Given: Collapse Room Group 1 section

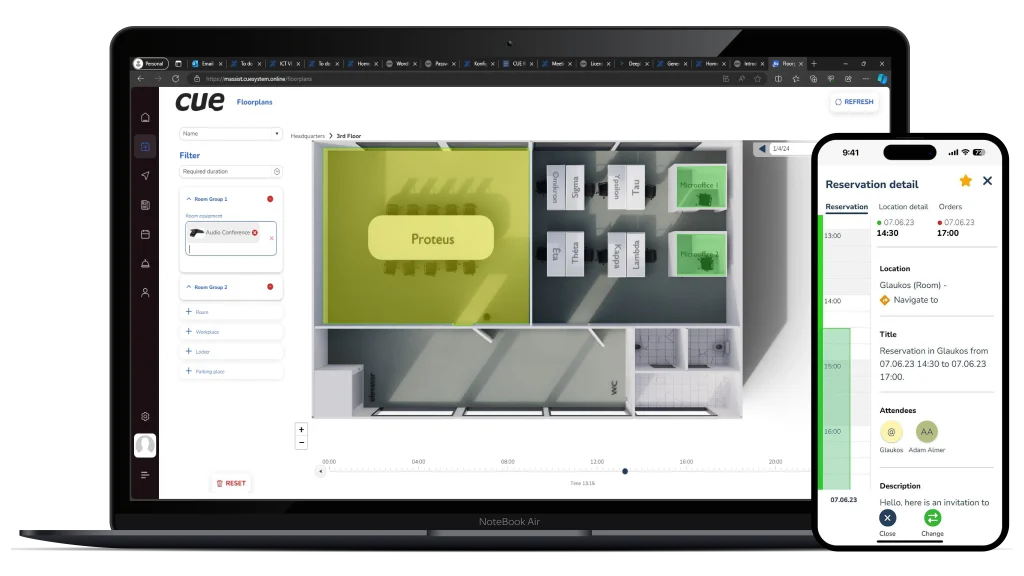Looking at the screenshot, I should point(190,199).
